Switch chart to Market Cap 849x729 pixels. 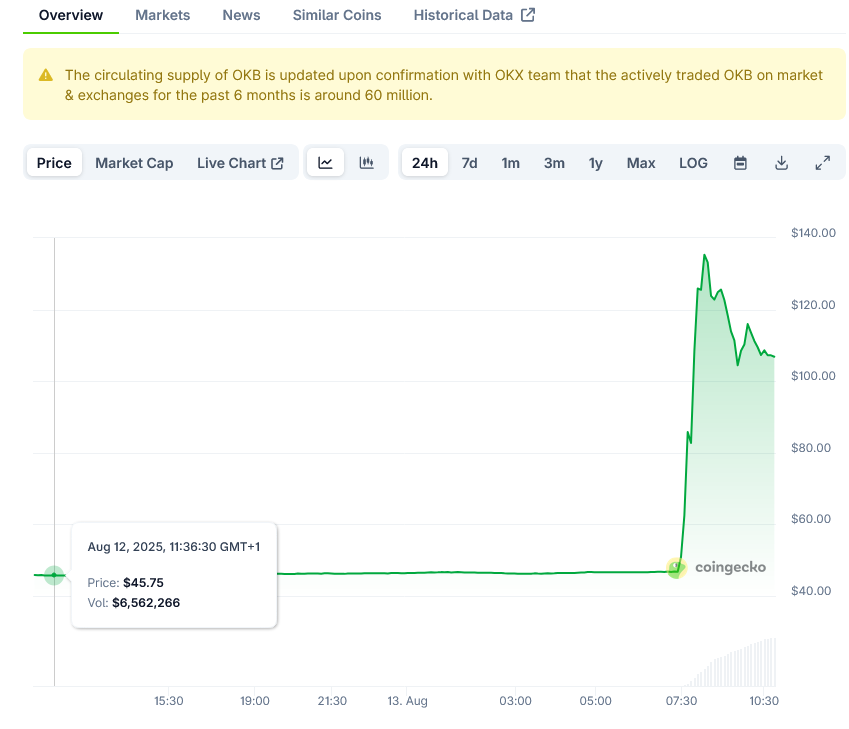click(134, 162)
